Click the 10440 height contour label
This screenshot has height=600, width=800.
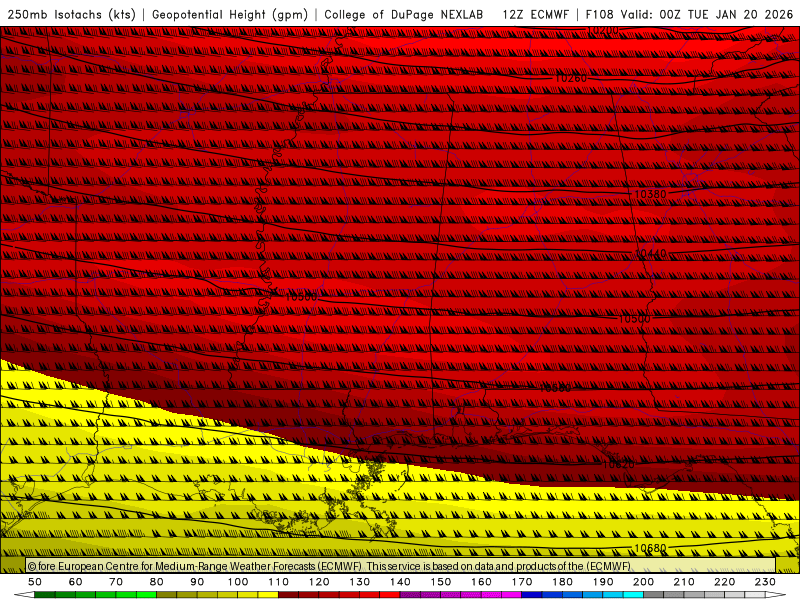[x=651, y=253]
